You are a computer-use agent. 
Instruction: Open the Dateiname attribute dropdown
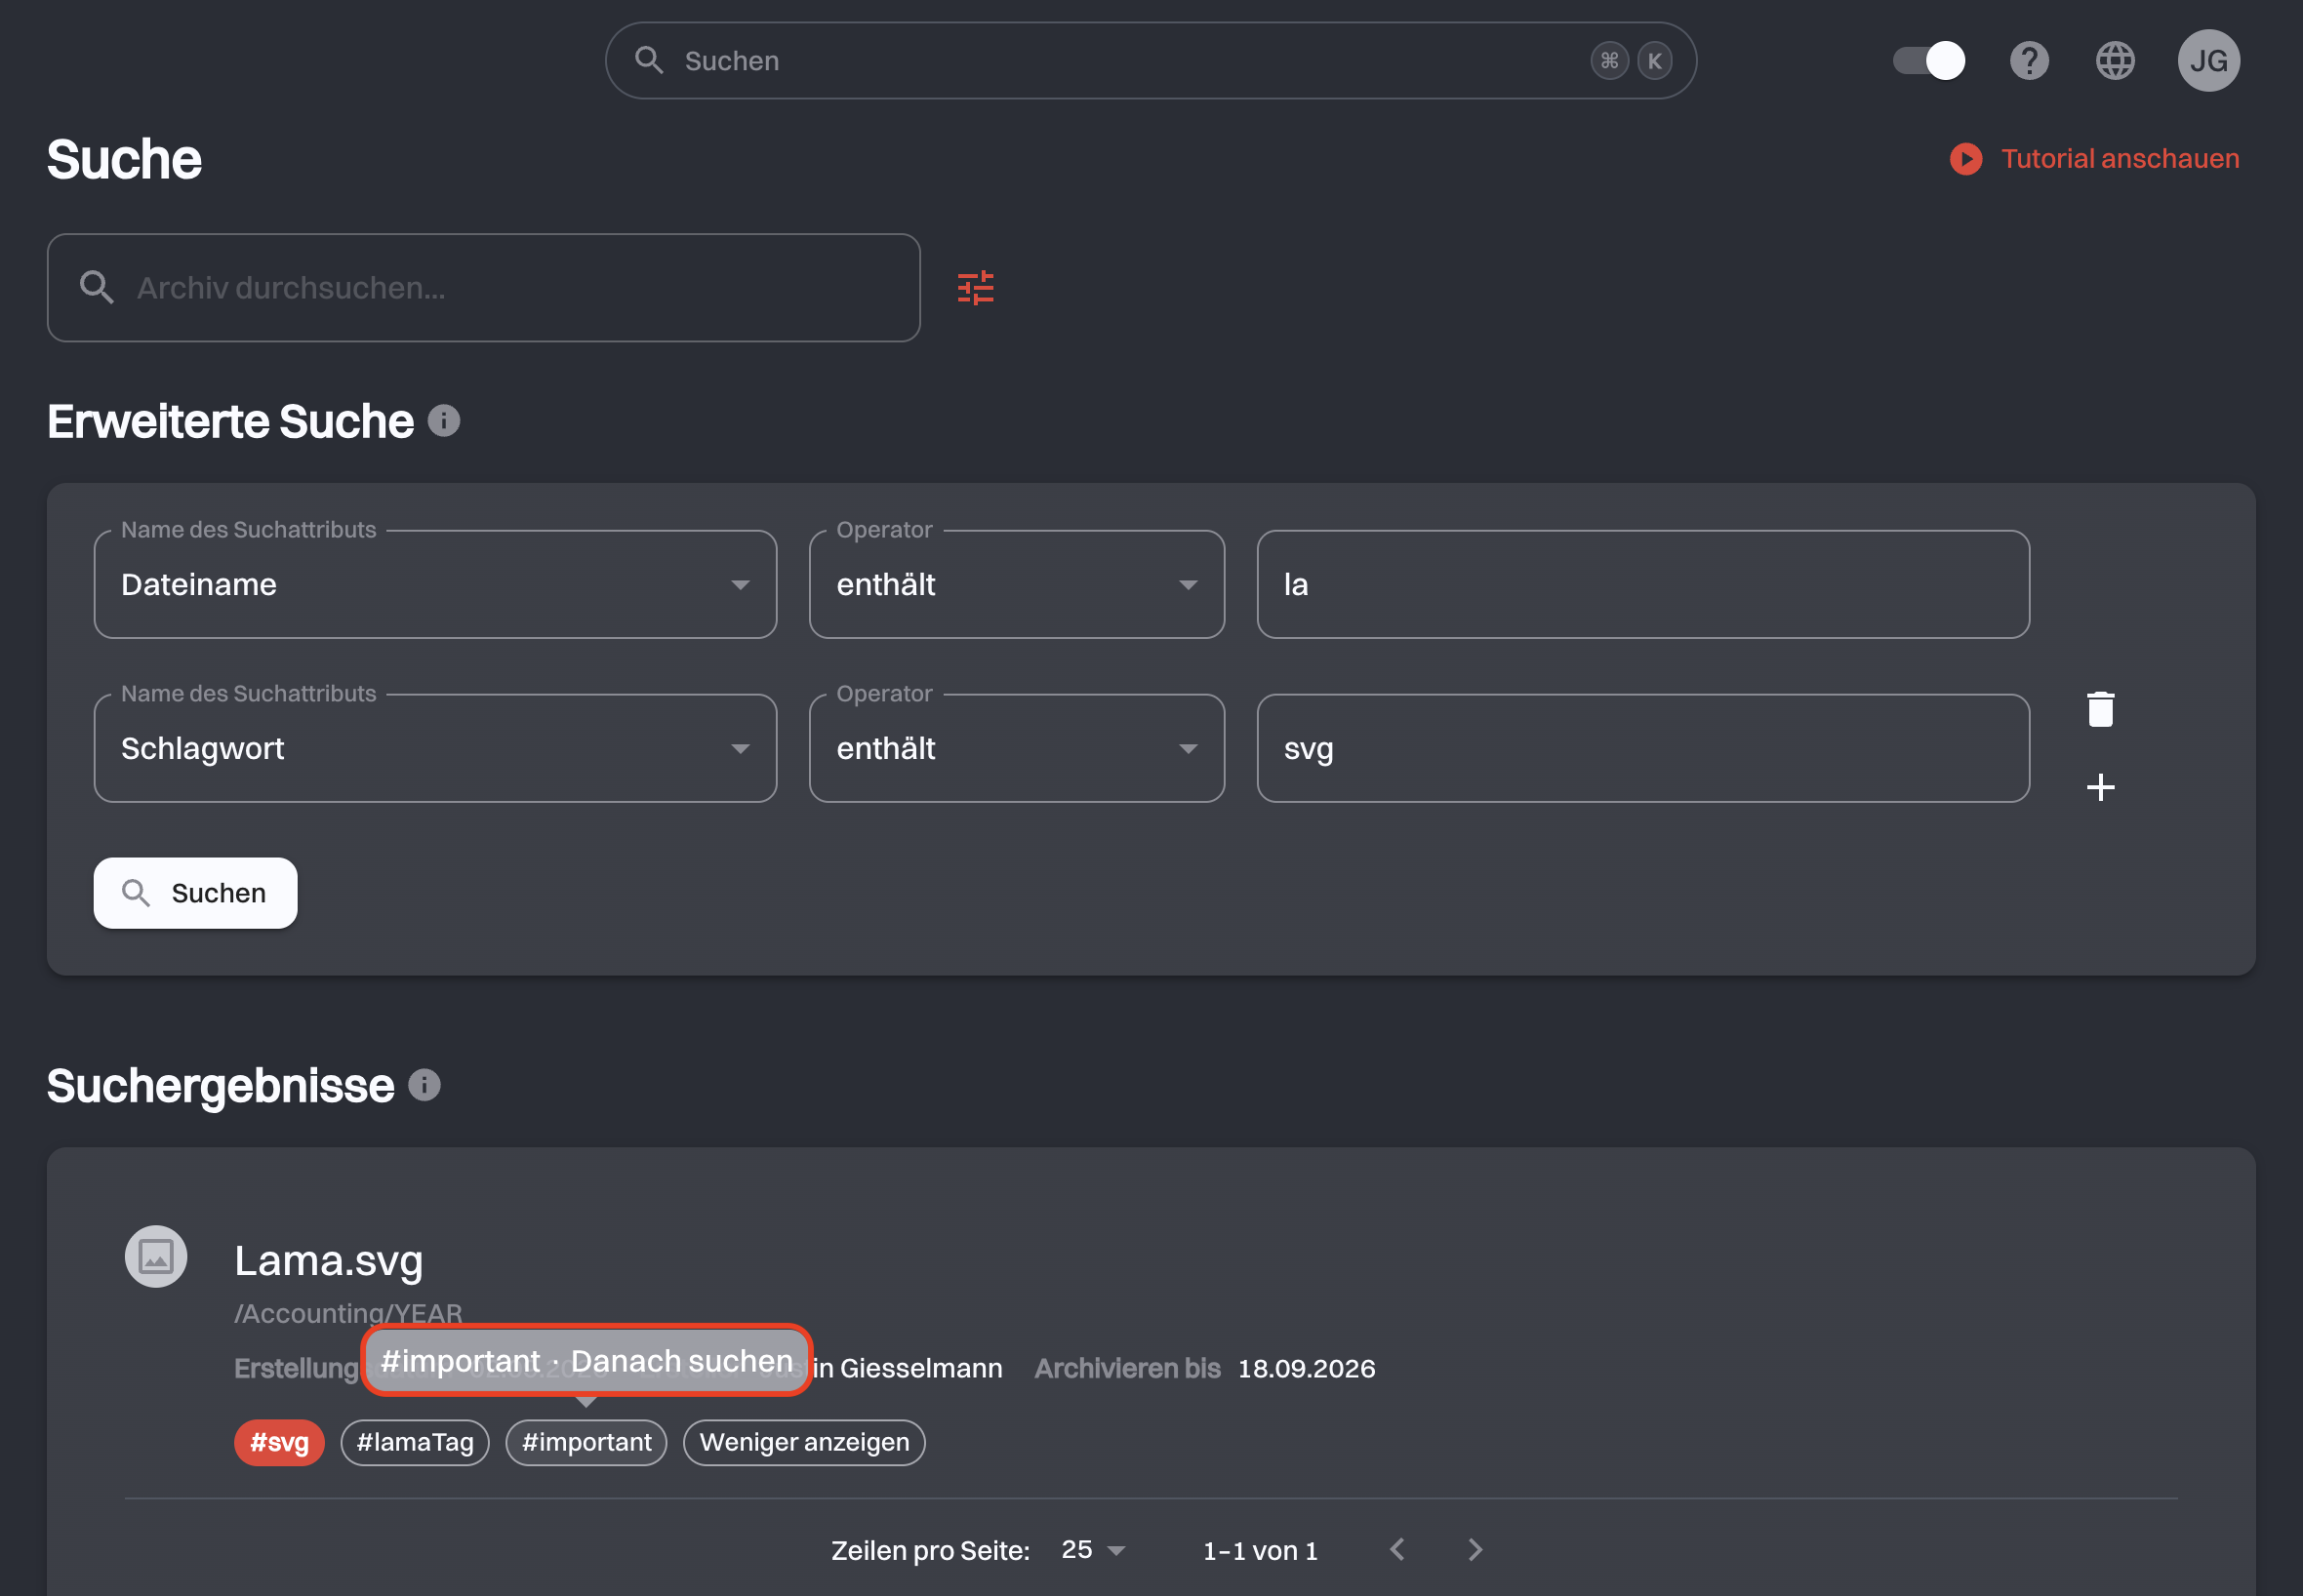tap(435, 584)
